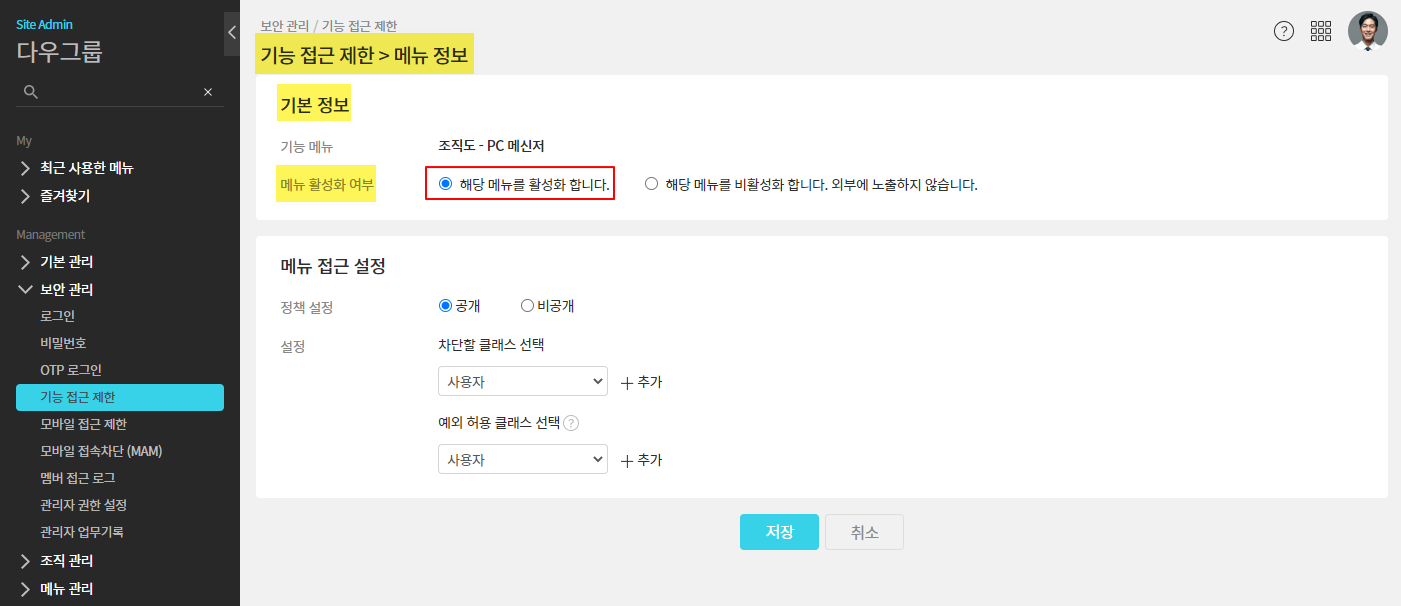1401x606 pixels.
Task: Clear the sidebar search with X icon
Action: point(208,92)
